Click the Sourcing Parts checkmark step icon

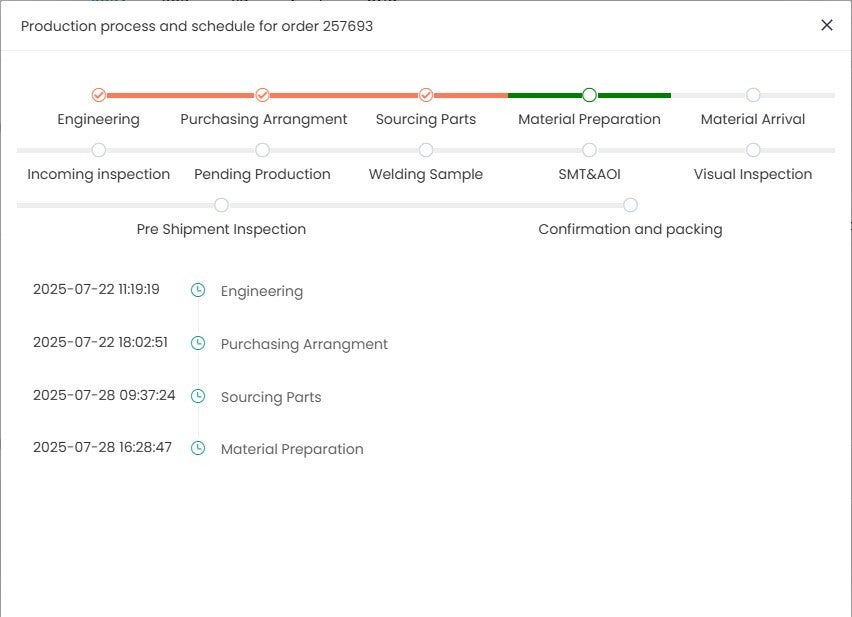(426, 95)
